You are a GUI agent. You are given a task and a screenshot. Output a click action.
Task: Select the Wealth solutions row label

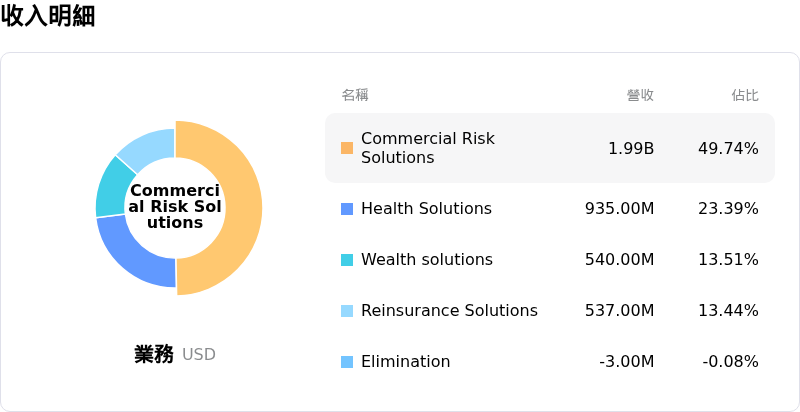point(426,260)
